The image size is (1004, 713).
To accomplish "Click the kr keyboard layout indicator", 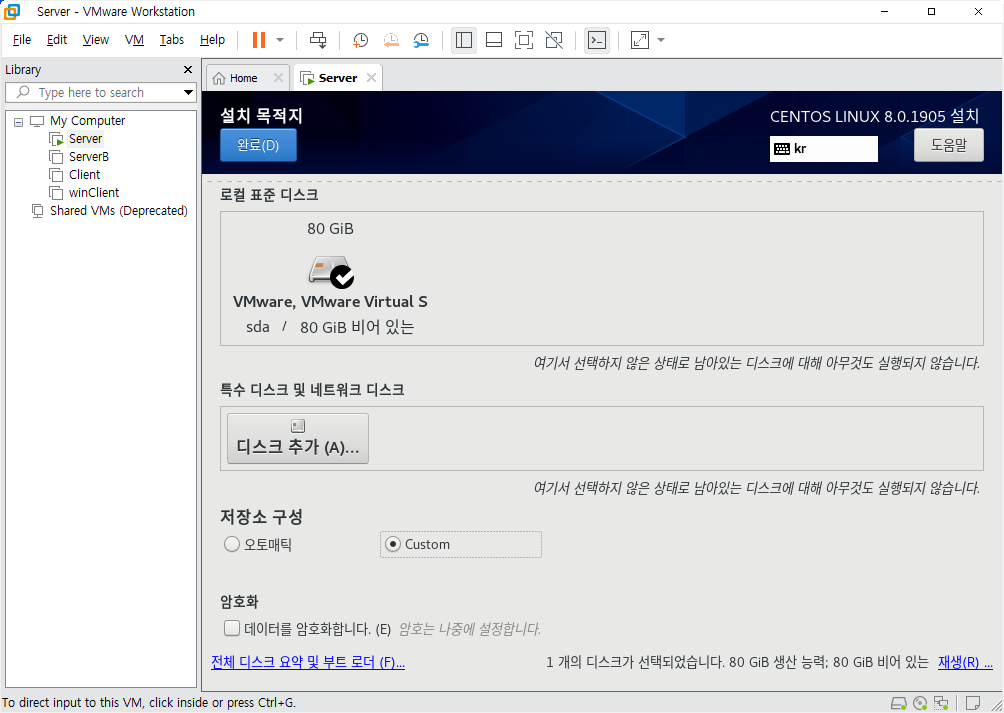I will 823,148.
